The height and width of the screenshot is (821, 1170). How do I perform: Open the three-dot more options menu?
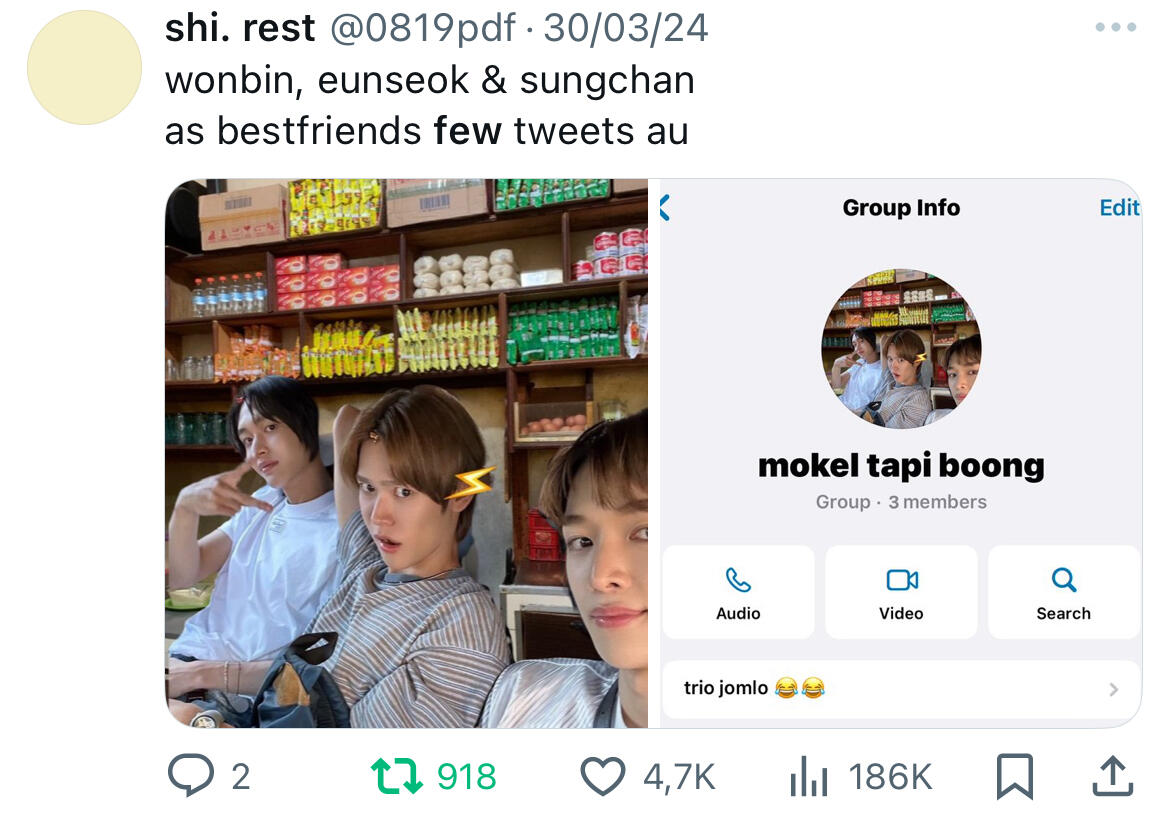(1116, 27)
